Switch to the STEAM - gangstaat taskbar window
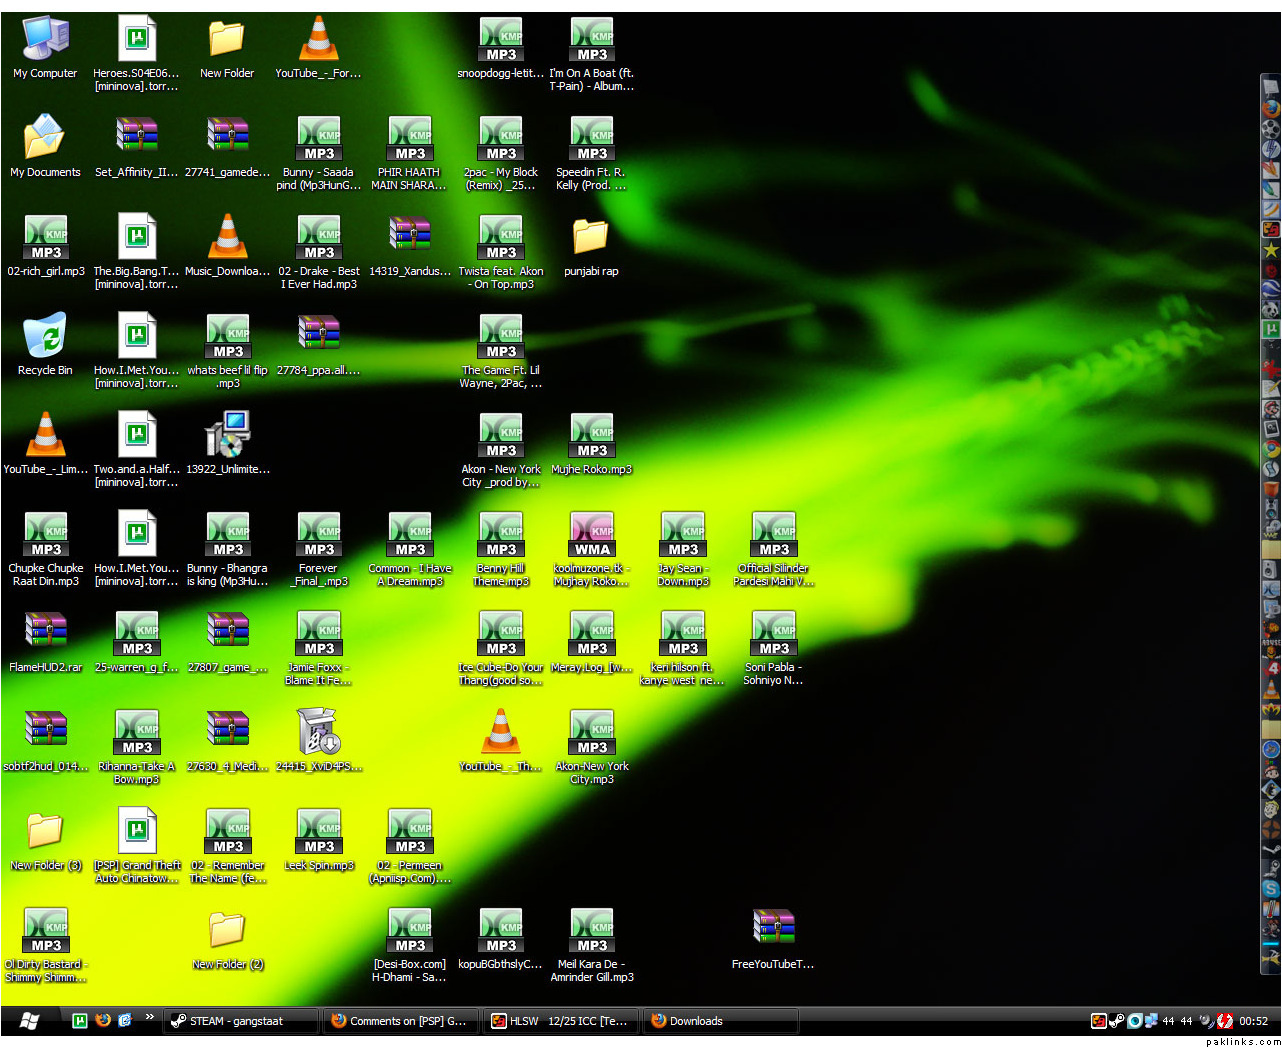The image size is (1282, 1048). [x=240, y=1021]
